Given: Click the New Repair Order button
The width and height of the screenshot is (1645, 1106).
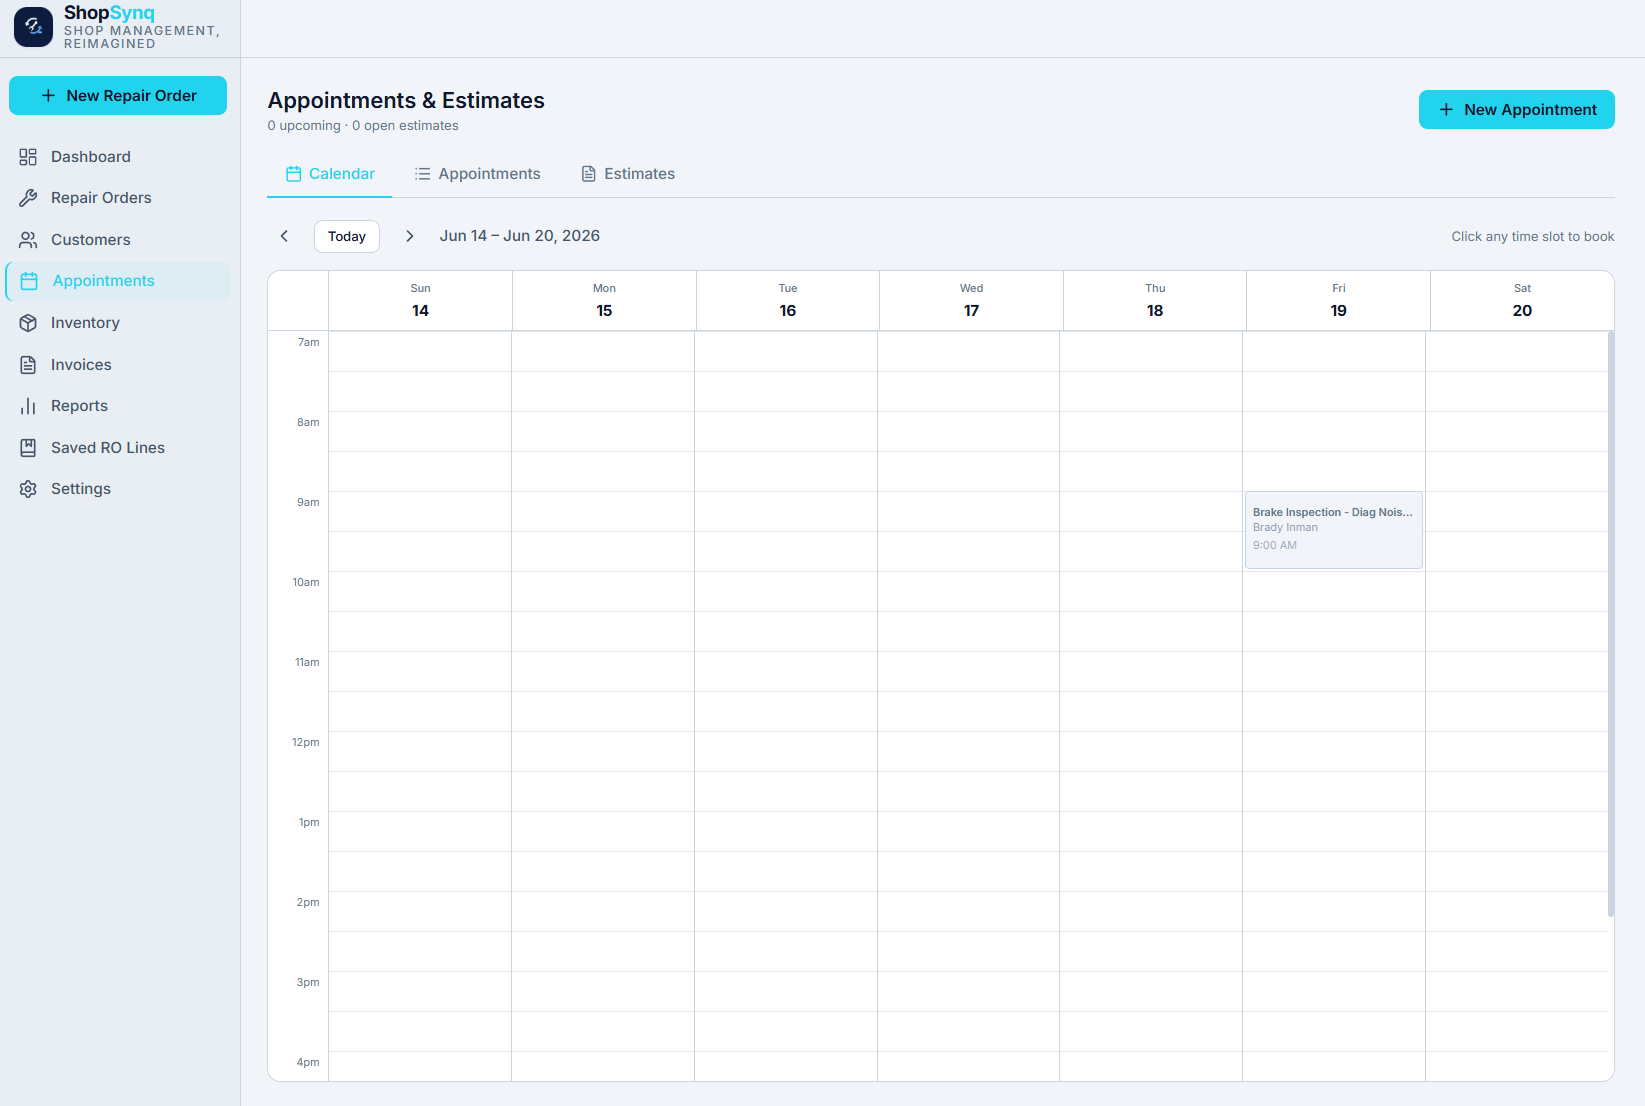Looking at the screenshot, I should pos(118,96).
